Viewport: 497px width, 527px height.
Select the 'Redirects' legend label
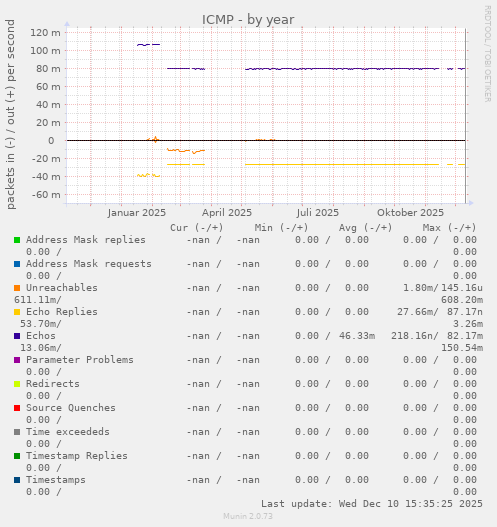[x=53, y=384]
